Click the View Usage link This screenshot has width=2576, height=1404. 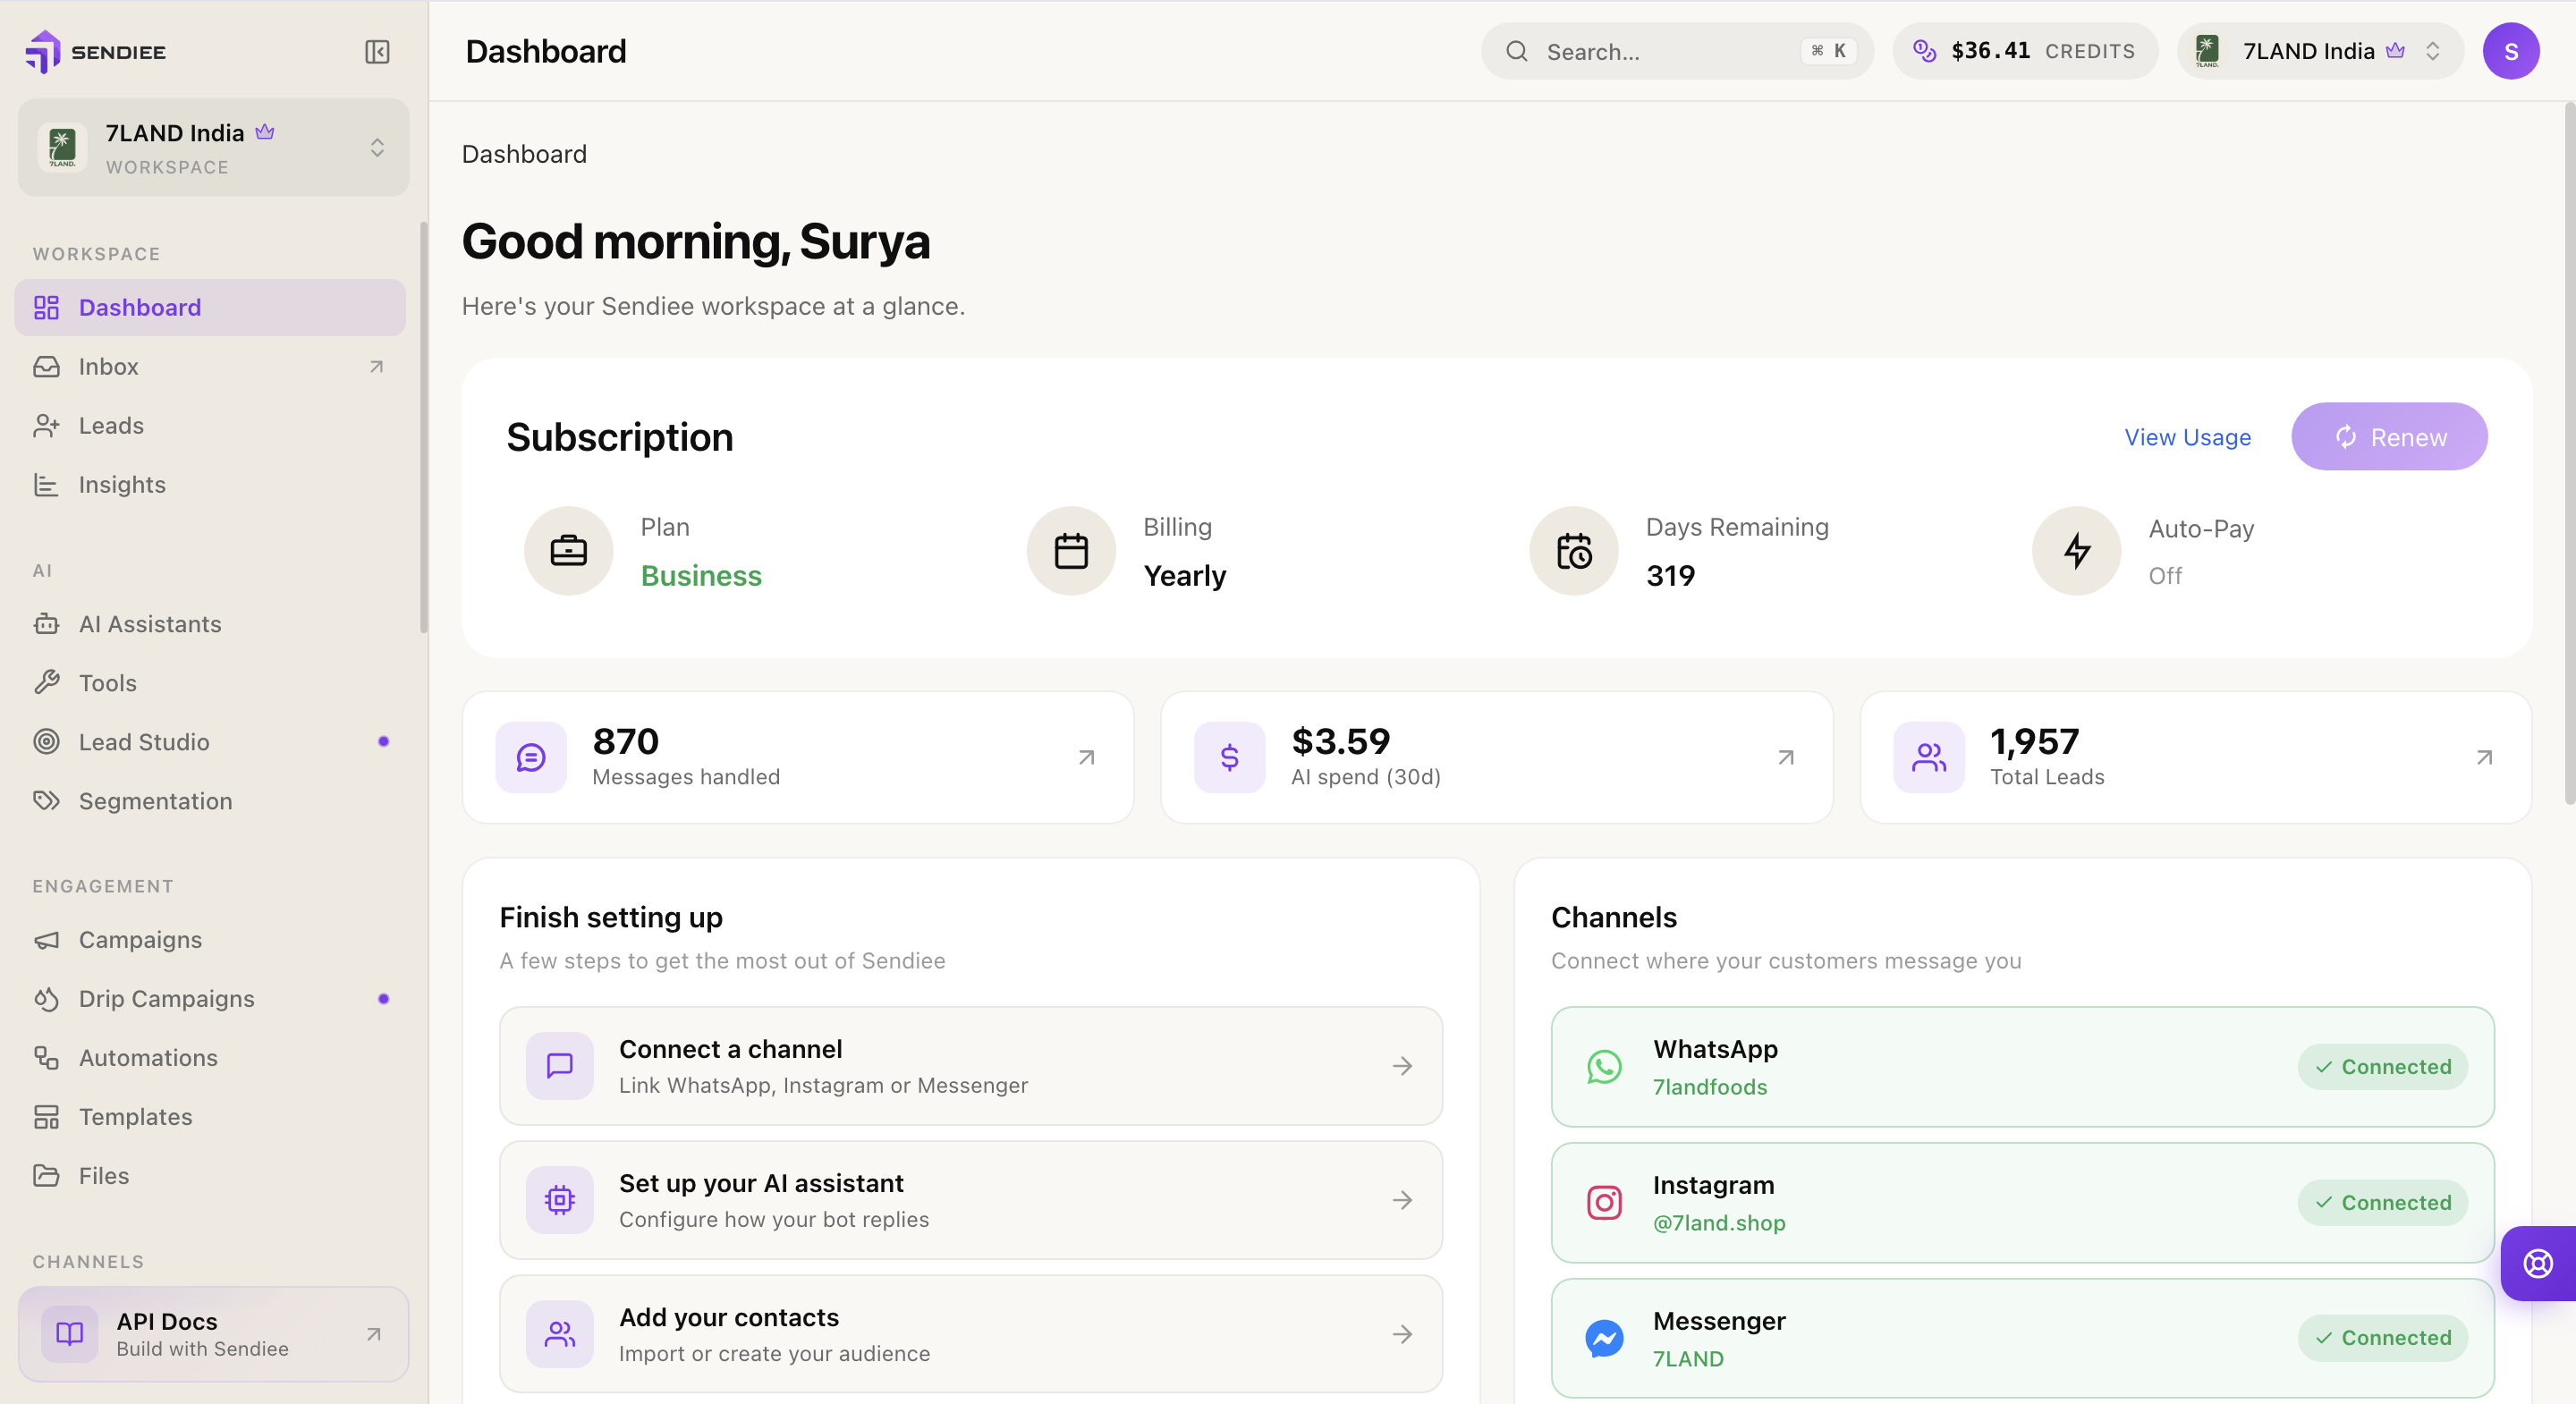click(x=2187, y=437)
